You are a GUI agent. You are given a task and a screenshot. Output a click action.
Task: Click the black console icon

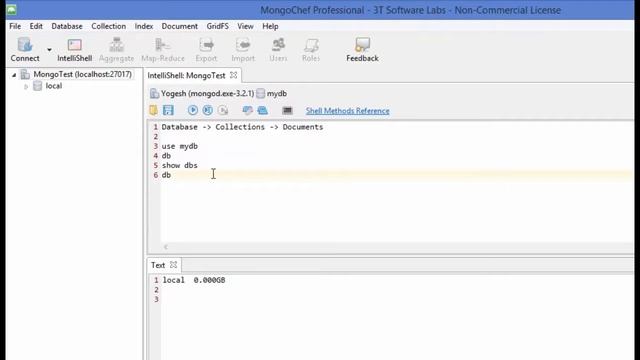coord(287,111)
